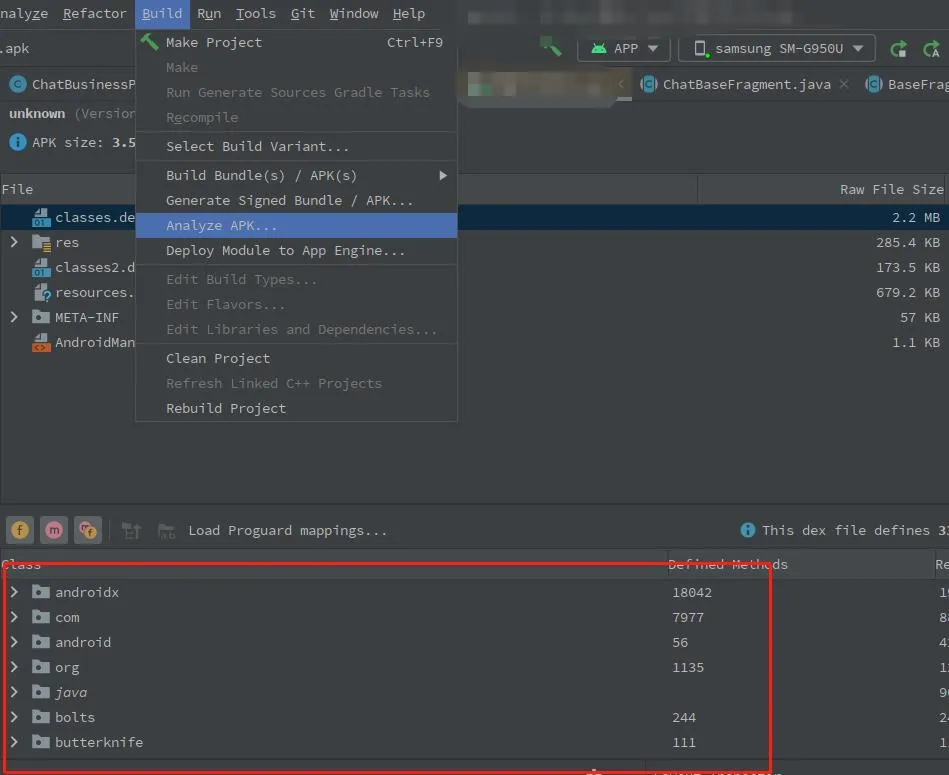The height and width of the screenshot is (775, 949).
Task: Open the Run menu
Action: (209, 13)
